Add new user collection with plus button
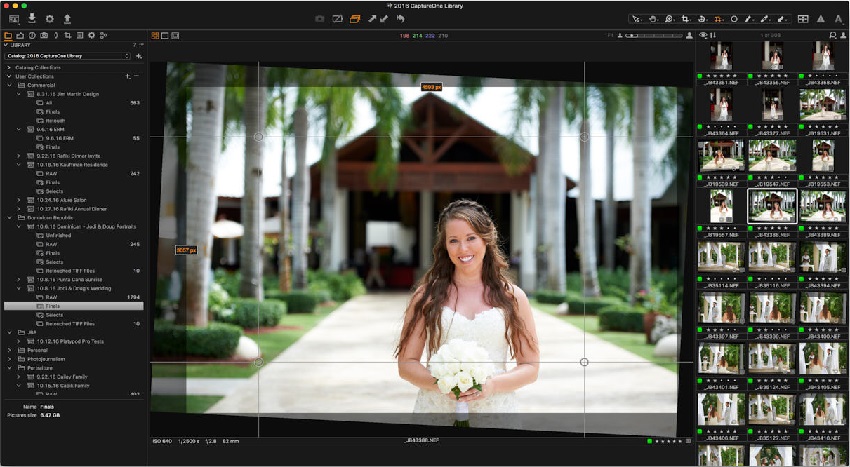The width and height of the screenshot is (850, 467). click(x=128, y=76)
